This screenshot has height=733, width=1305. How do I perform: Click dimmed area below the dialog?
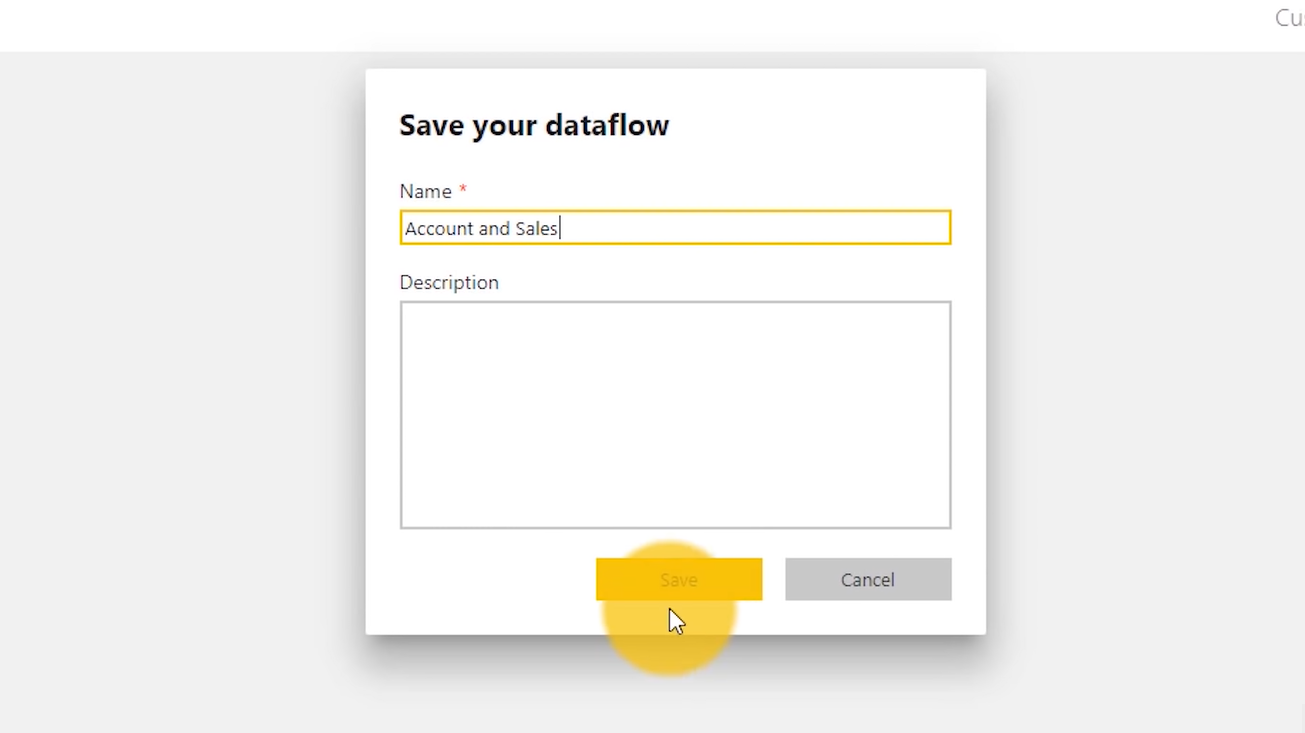coord(675,690)
